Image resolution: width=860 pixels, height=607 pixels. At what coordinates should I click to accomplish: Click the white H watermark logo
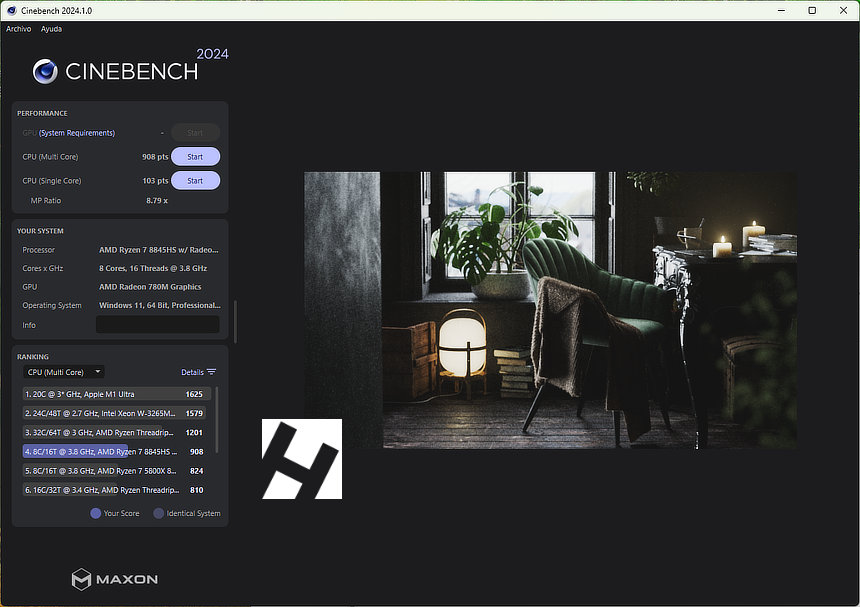point(302,459)
